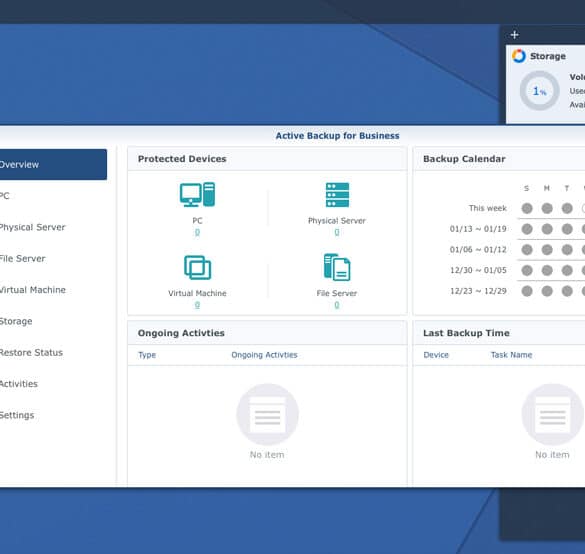This screenshot has width=585, height=554.
Task: Click 12/23 ~ 12/29 Tuesday dot
Action: click(567, 291)
